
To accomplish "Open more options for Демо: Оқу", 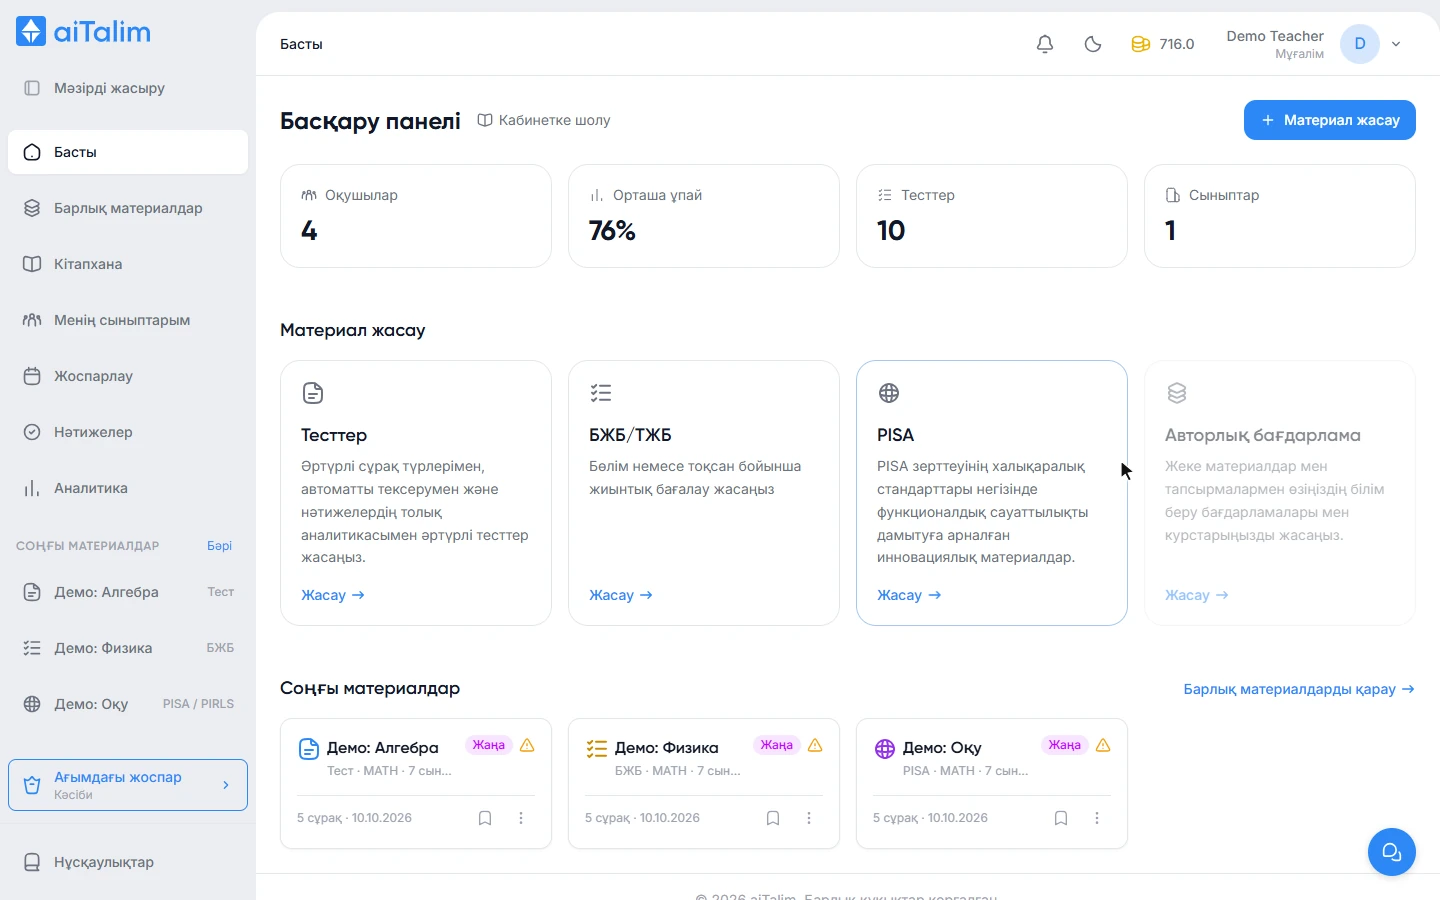I will (1097, 818).
